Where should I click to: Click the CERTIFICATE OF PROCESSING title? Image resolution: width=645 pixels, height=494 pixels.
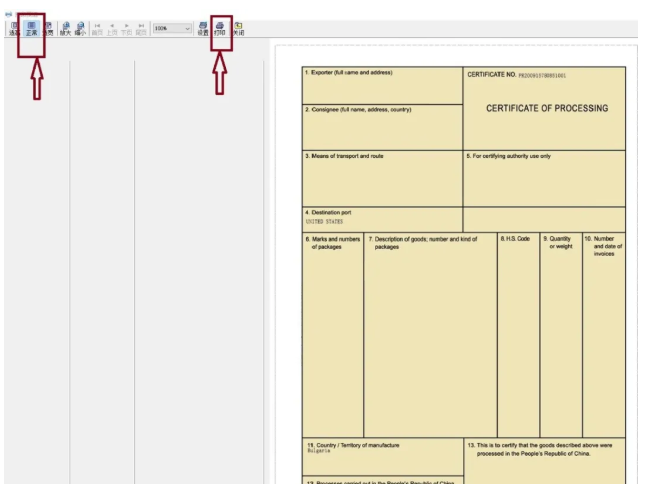(546, 109)
